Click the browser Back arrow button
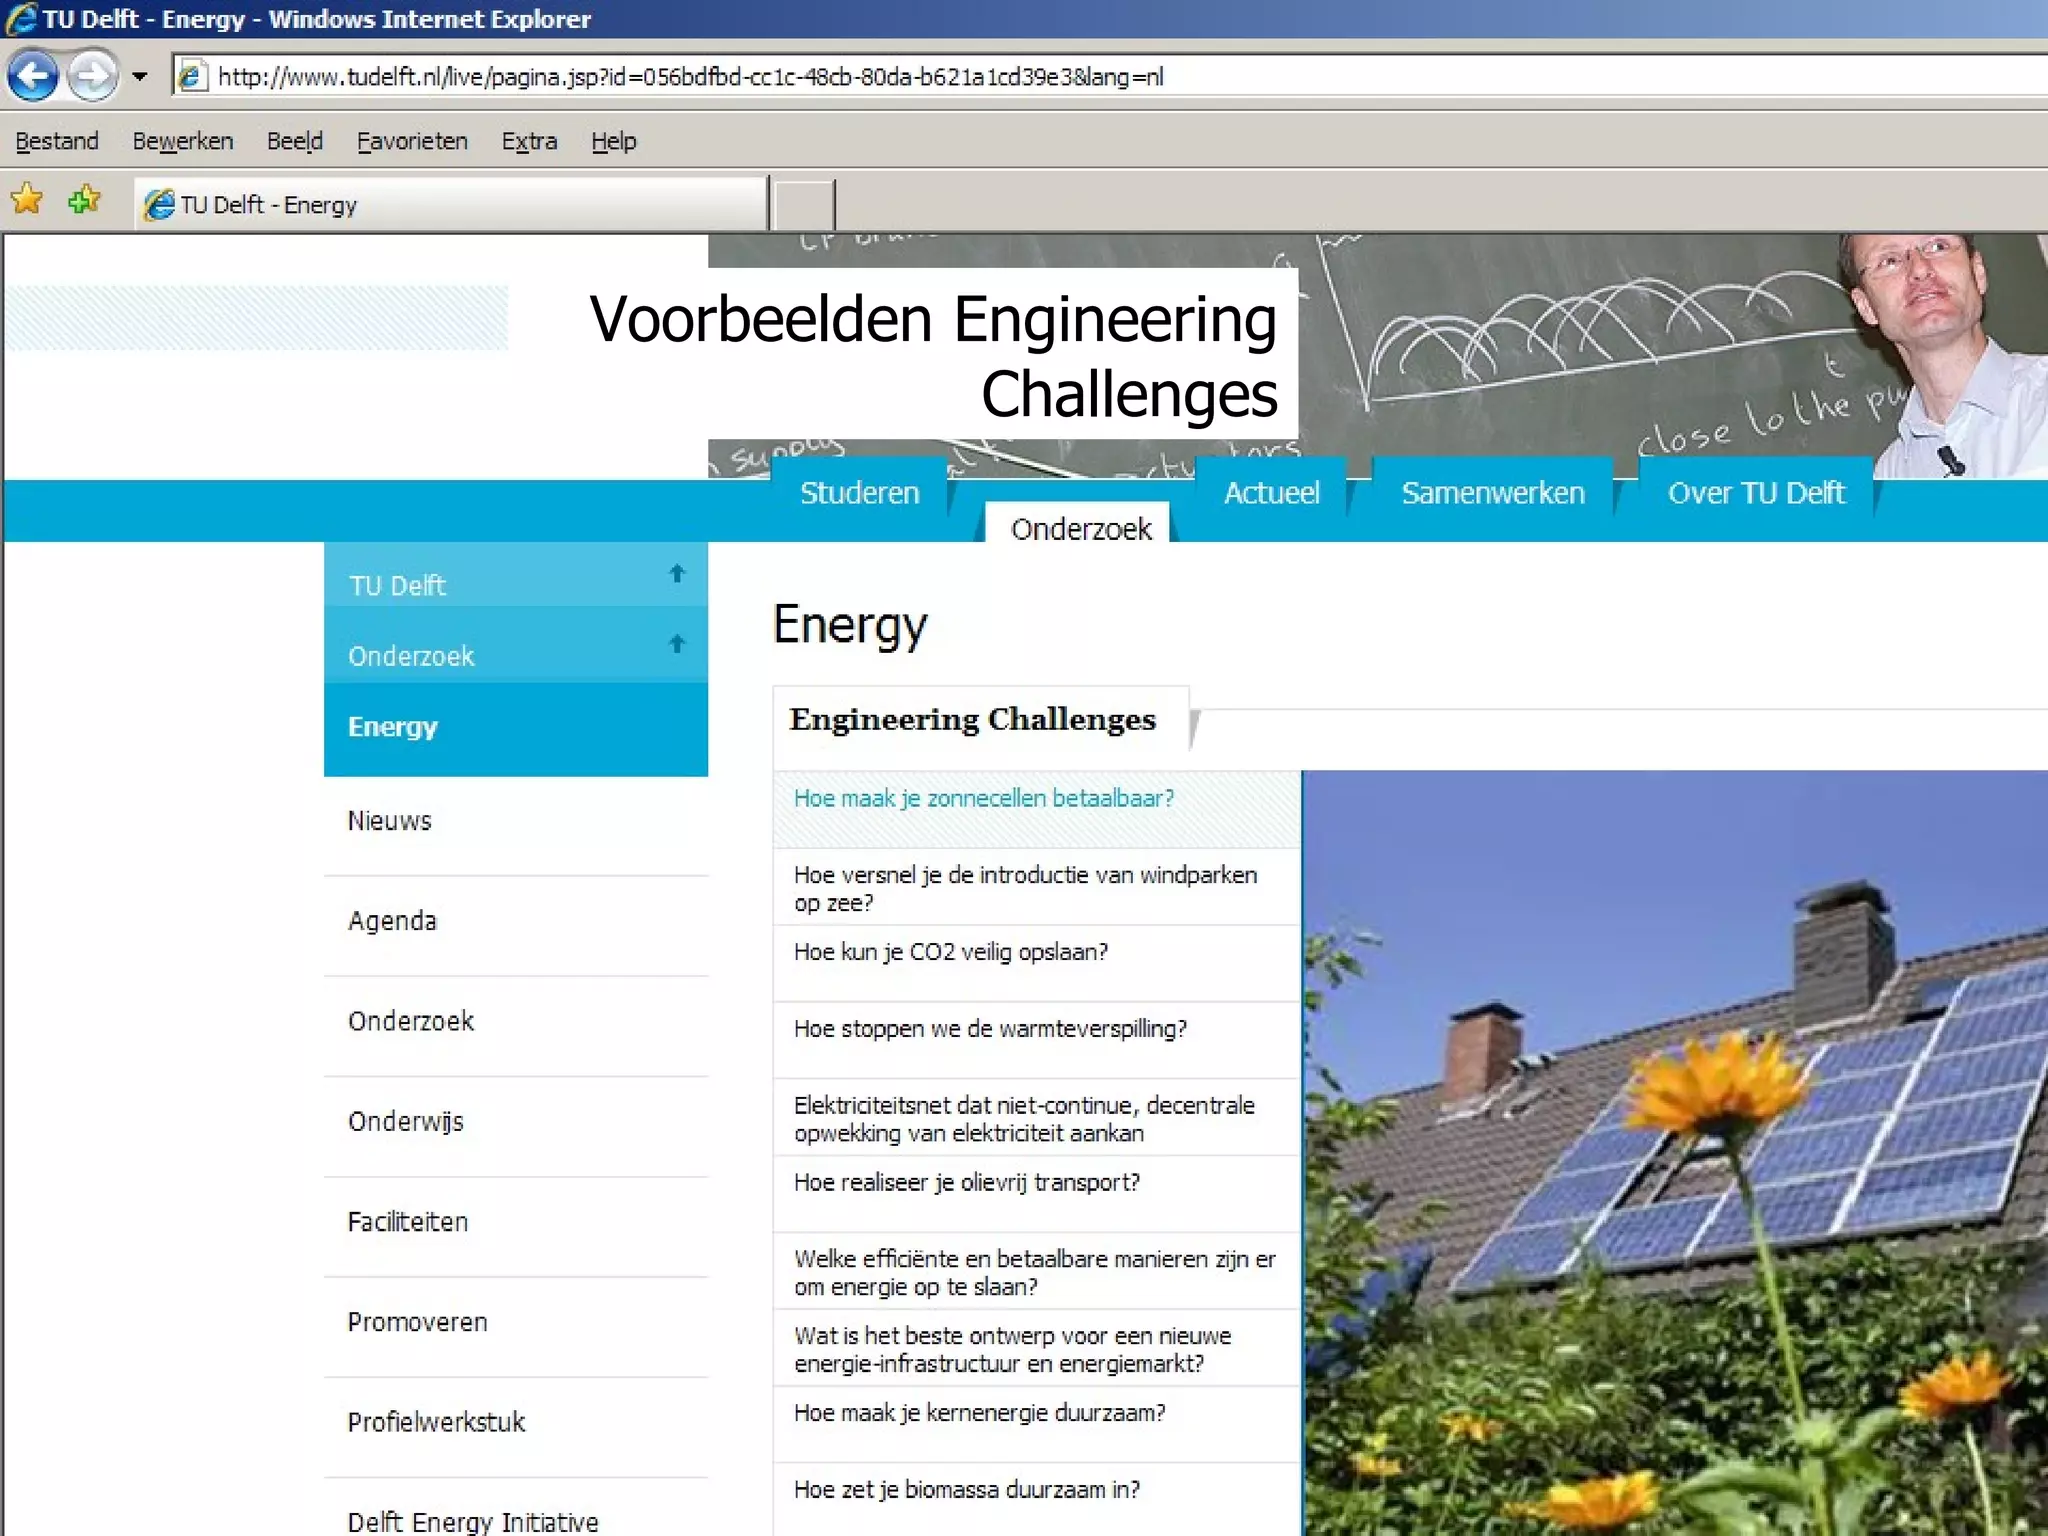This screenshot has width=2048, height=1536. pos(32,76)
